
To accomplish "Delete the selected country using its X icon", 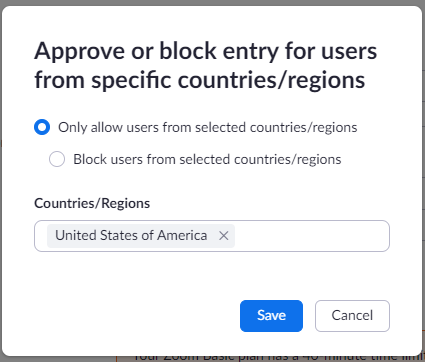I will (224, 236).
